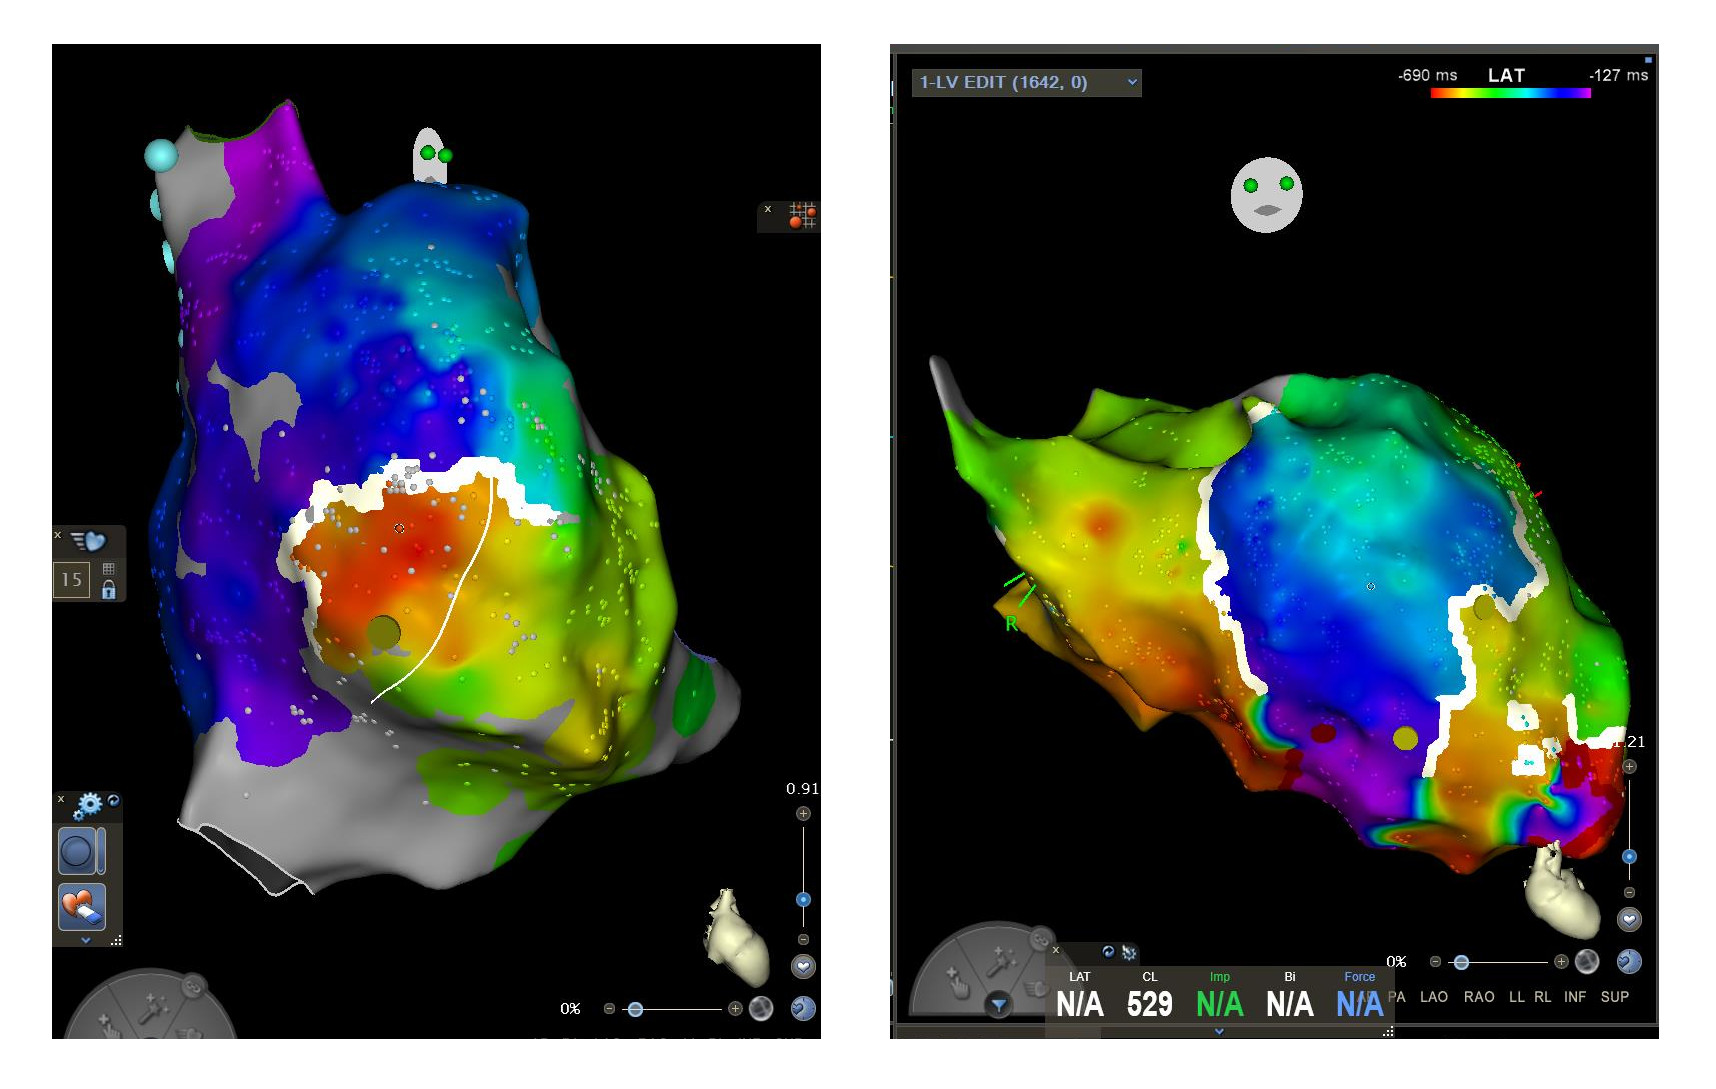Switch to SUP view
Image resolution: width=1716 pixels, height=1089 pixels.
pos(1614,997)
